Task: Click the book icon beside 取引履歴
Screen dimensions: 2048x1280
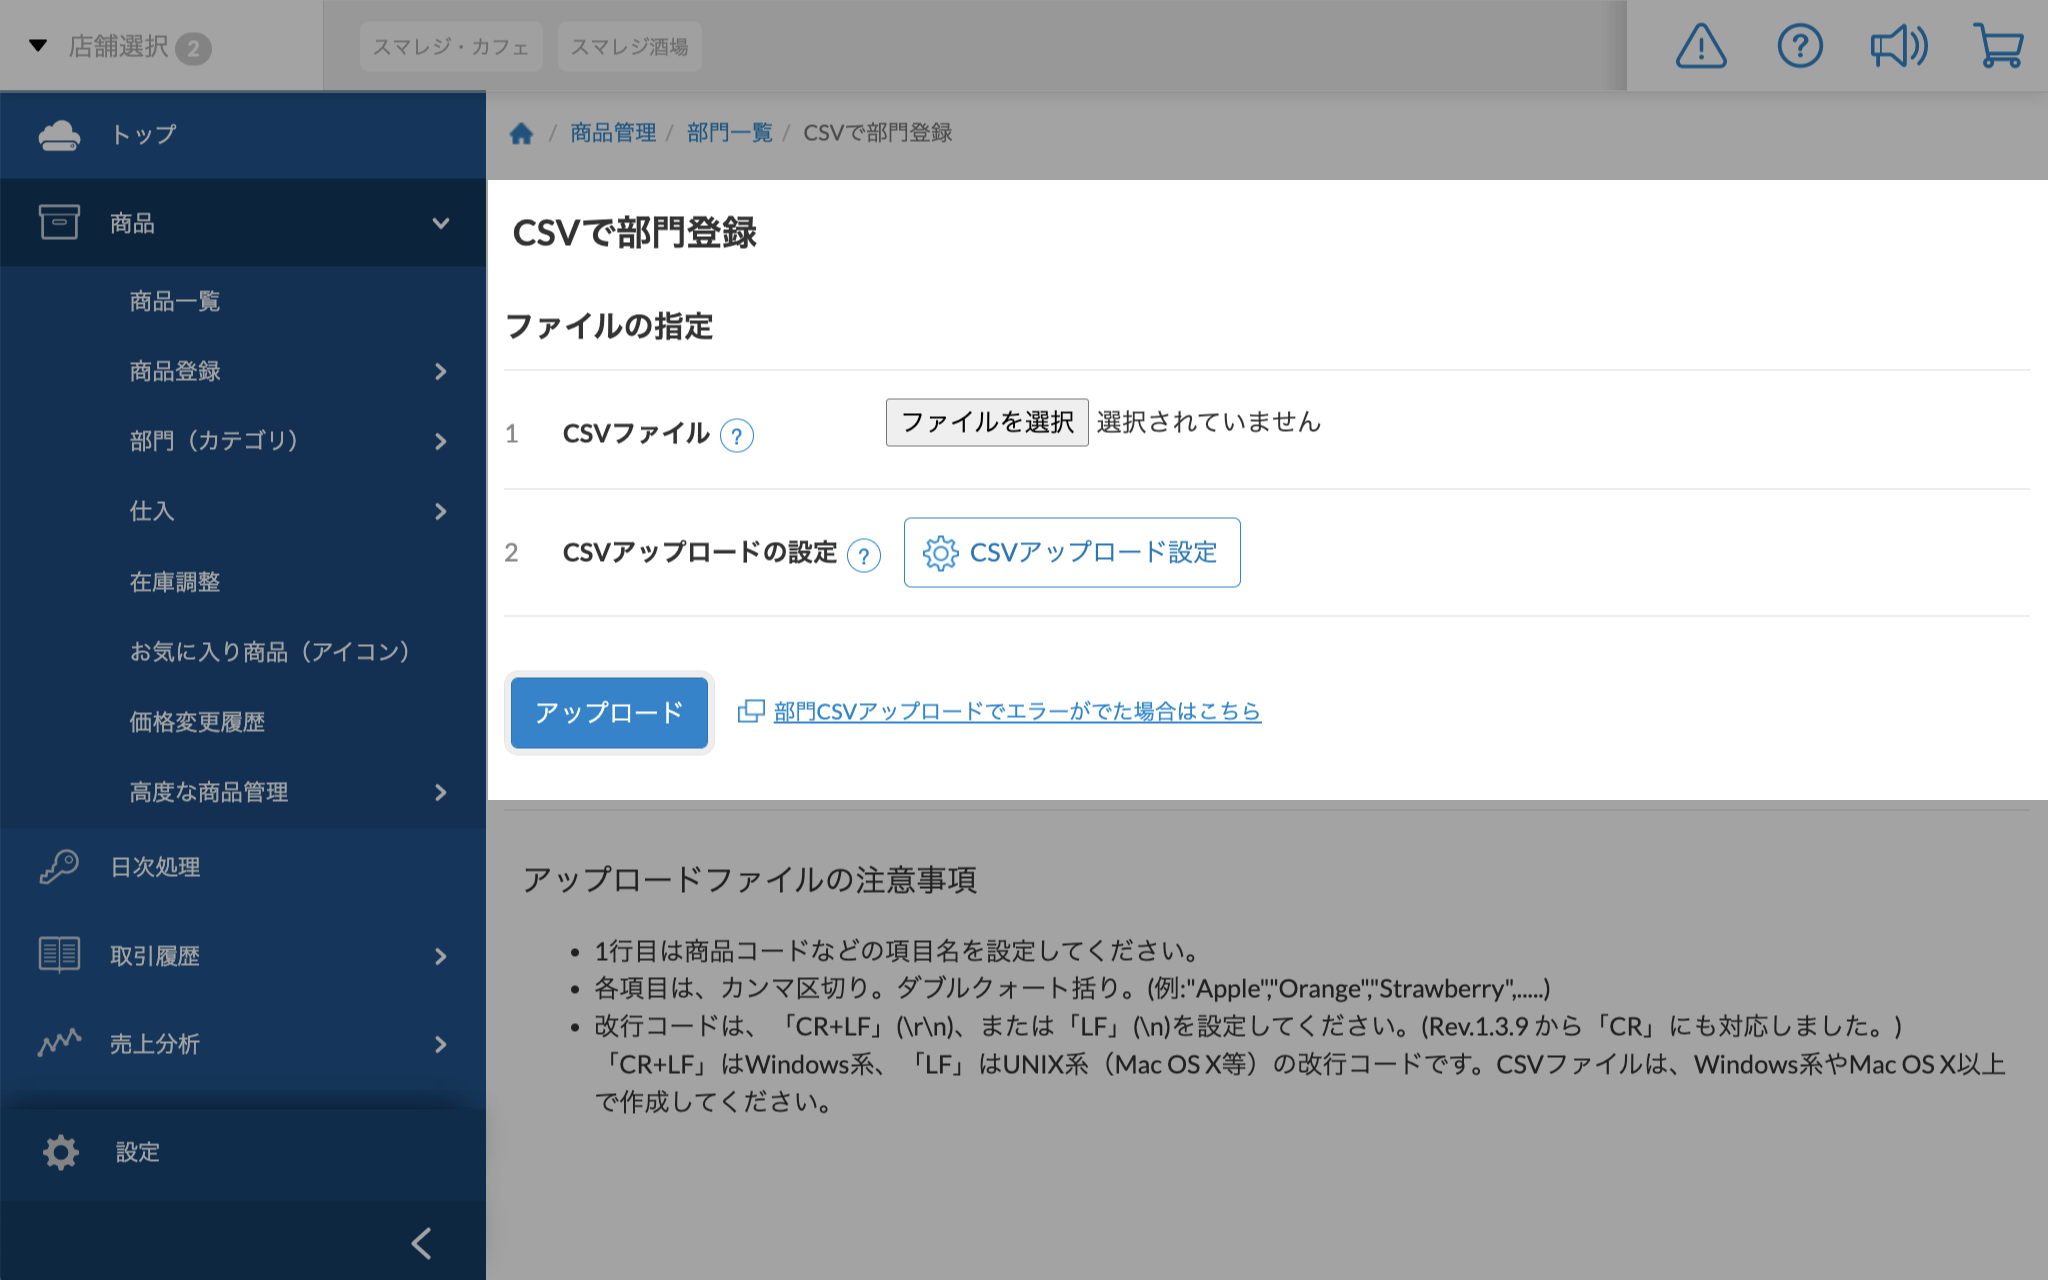Action: (x=59, y=955)
